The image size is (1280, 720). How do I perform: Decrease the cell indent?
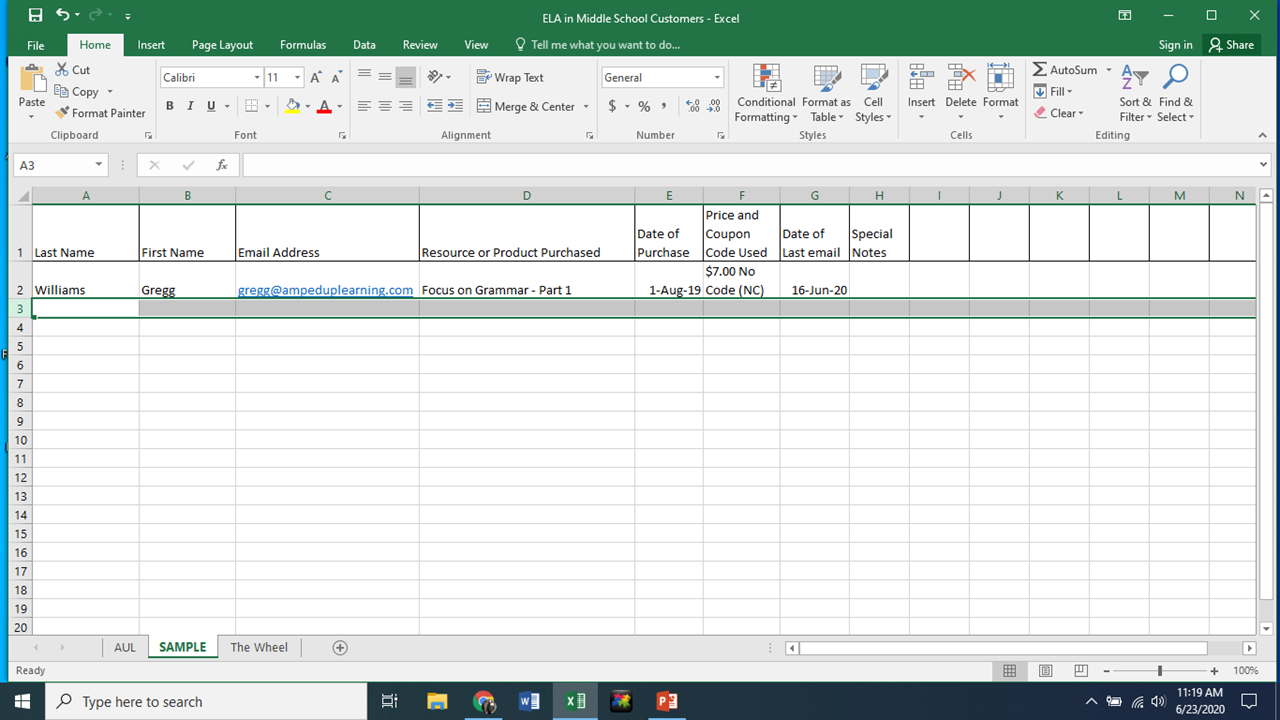pyautogui.click(x=435, y=106)
